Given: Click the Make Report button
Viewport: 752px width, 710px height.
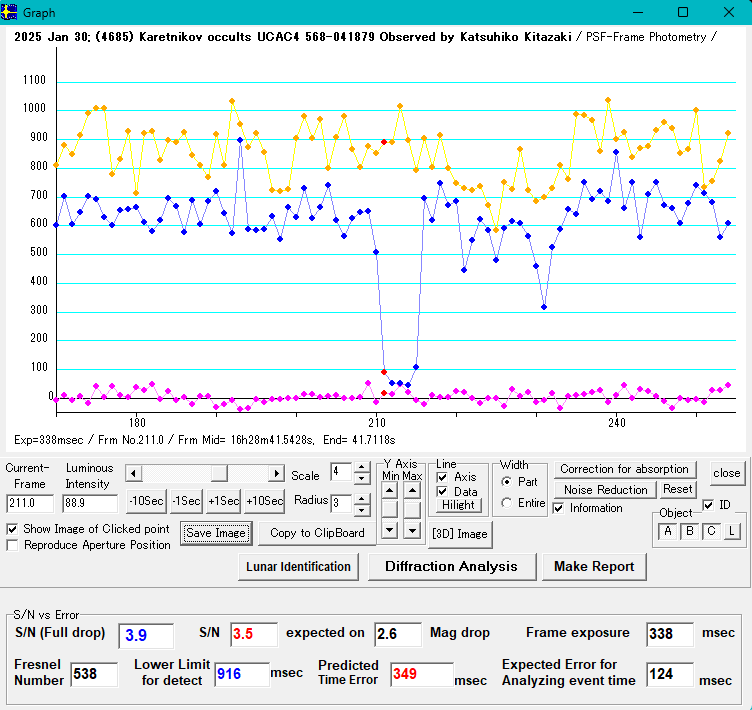Looking at the screenshot, I should [594, 567].
